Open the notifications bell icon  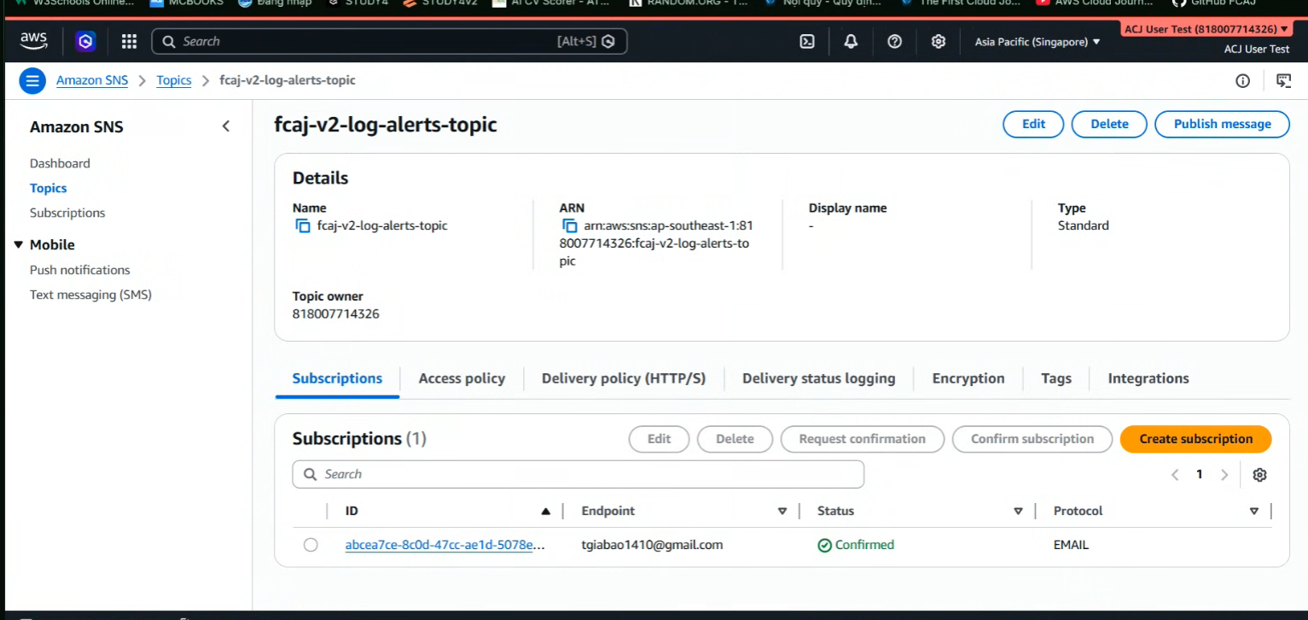click(x=851, y=41)
